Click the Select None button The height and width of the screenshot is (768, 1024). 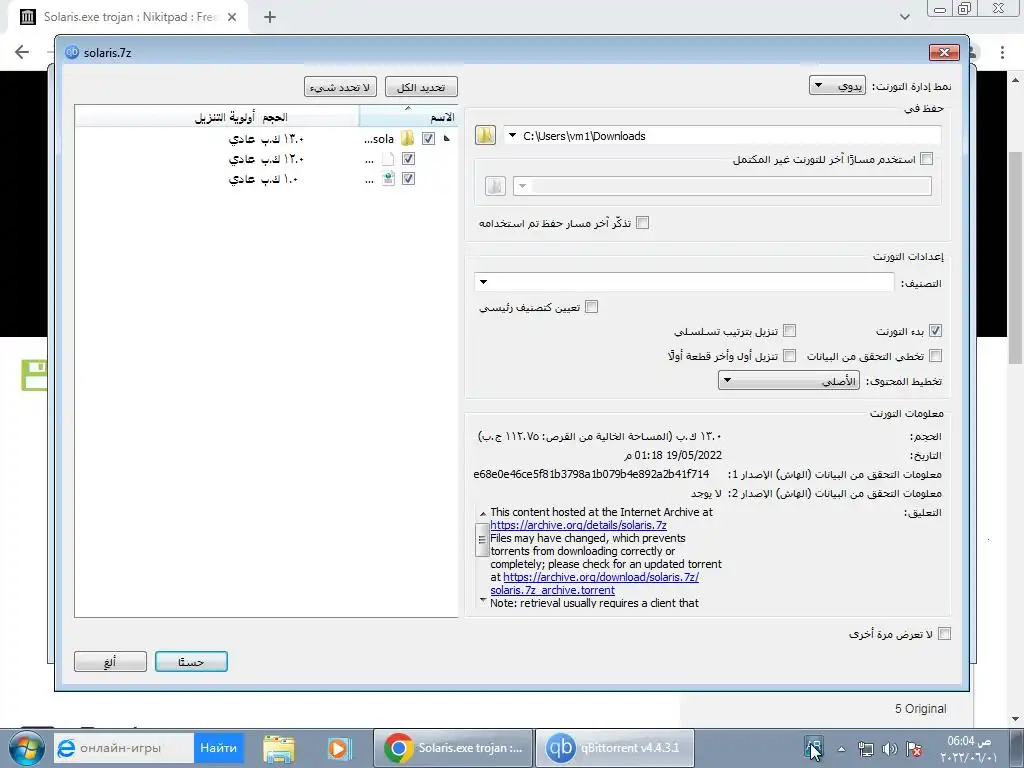tap(340, 87)
